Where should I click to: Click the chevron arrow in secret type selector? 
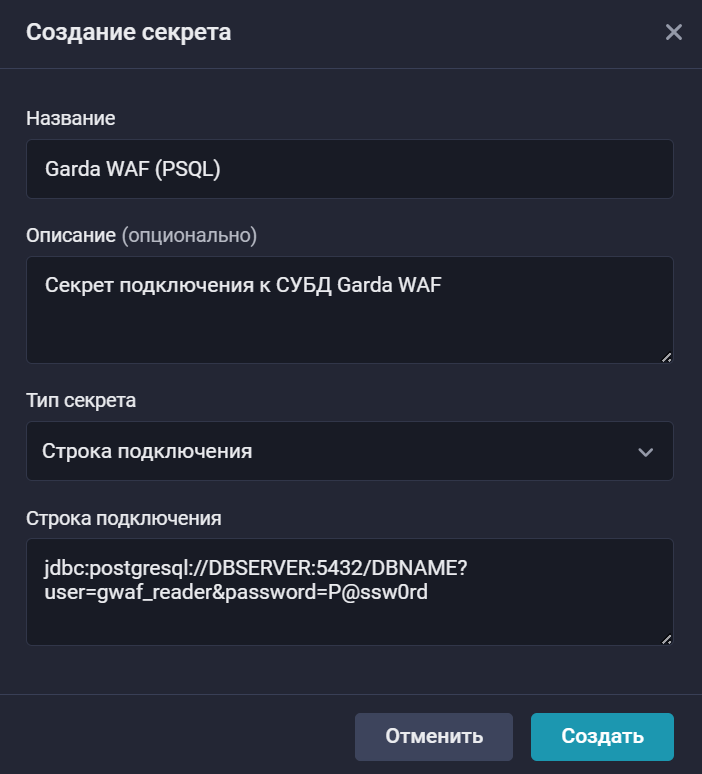coord(646,452)
